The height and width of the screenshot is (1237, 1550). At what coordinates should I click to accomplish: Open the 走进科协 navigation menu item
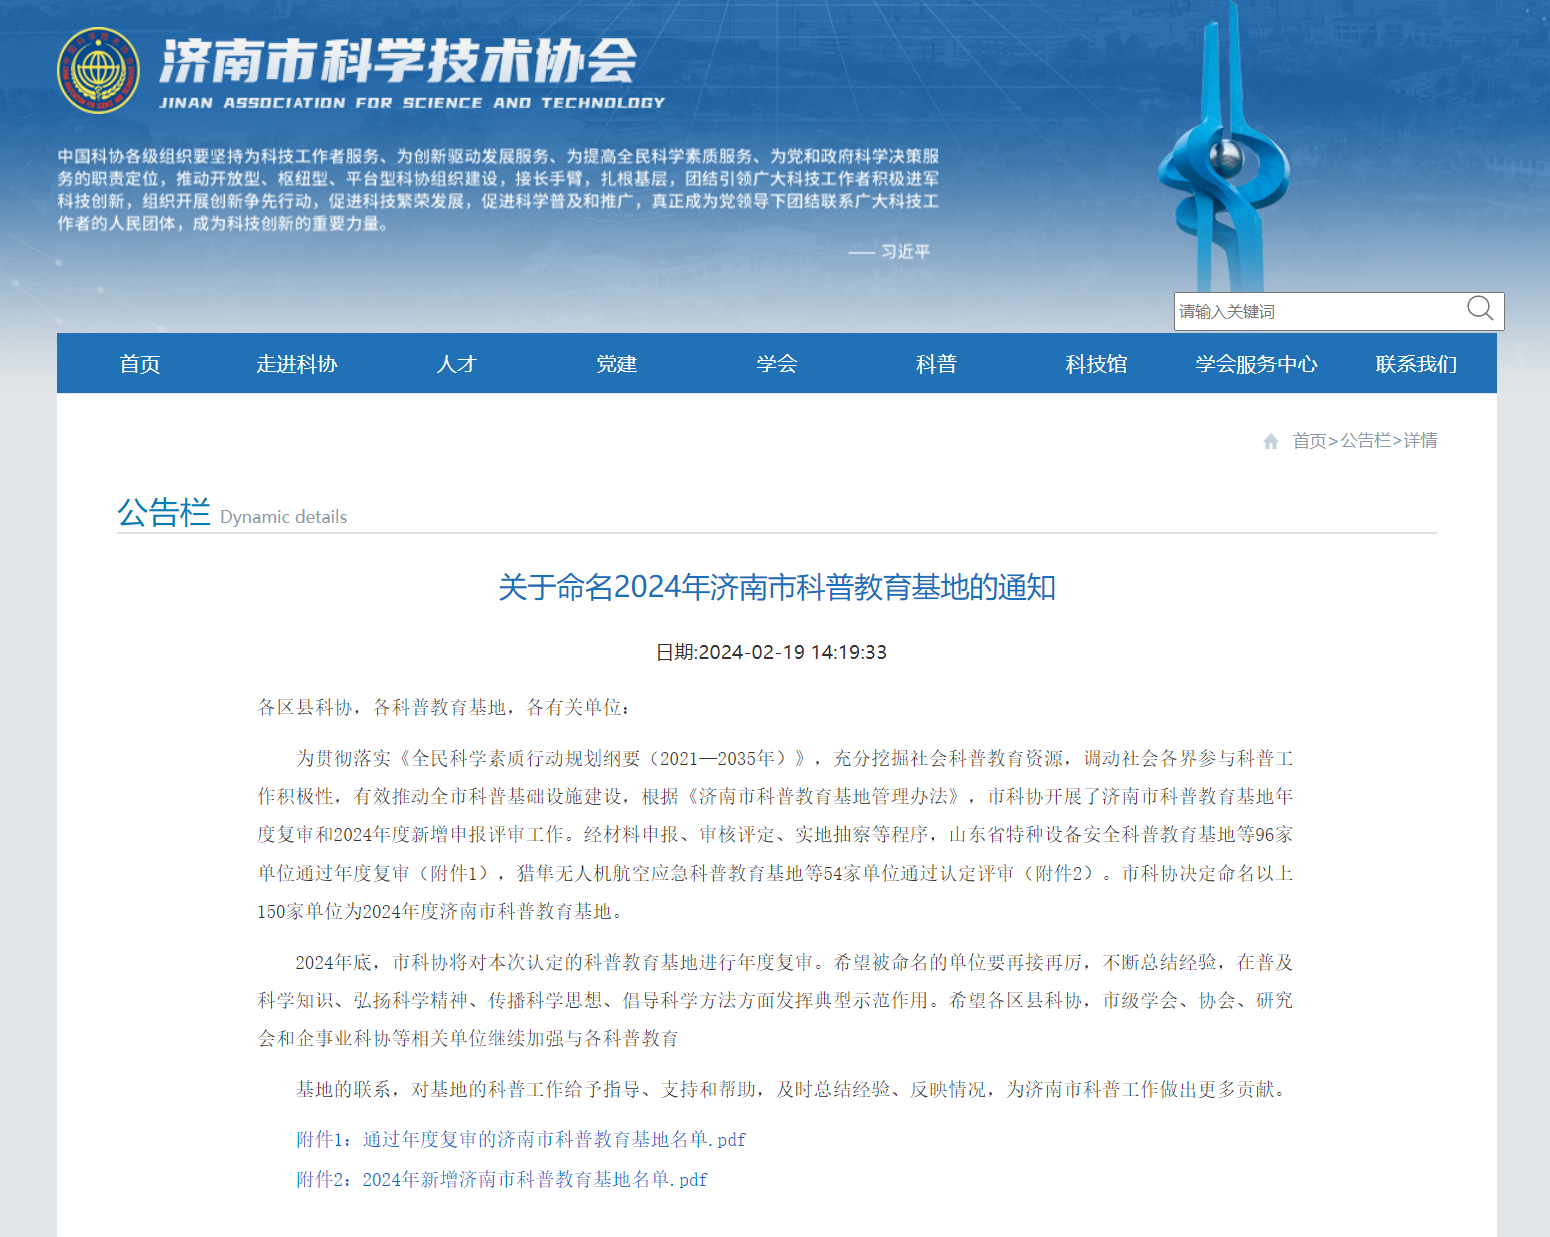tap(297, 363)
